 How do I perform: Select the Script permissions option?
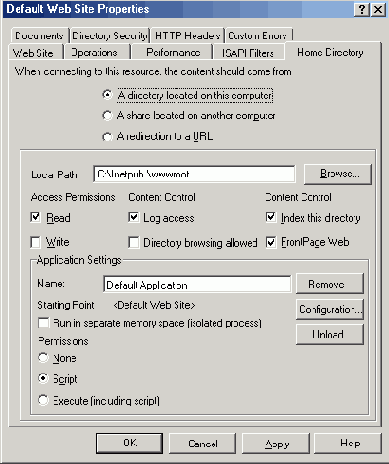click(x=43, y=378)
